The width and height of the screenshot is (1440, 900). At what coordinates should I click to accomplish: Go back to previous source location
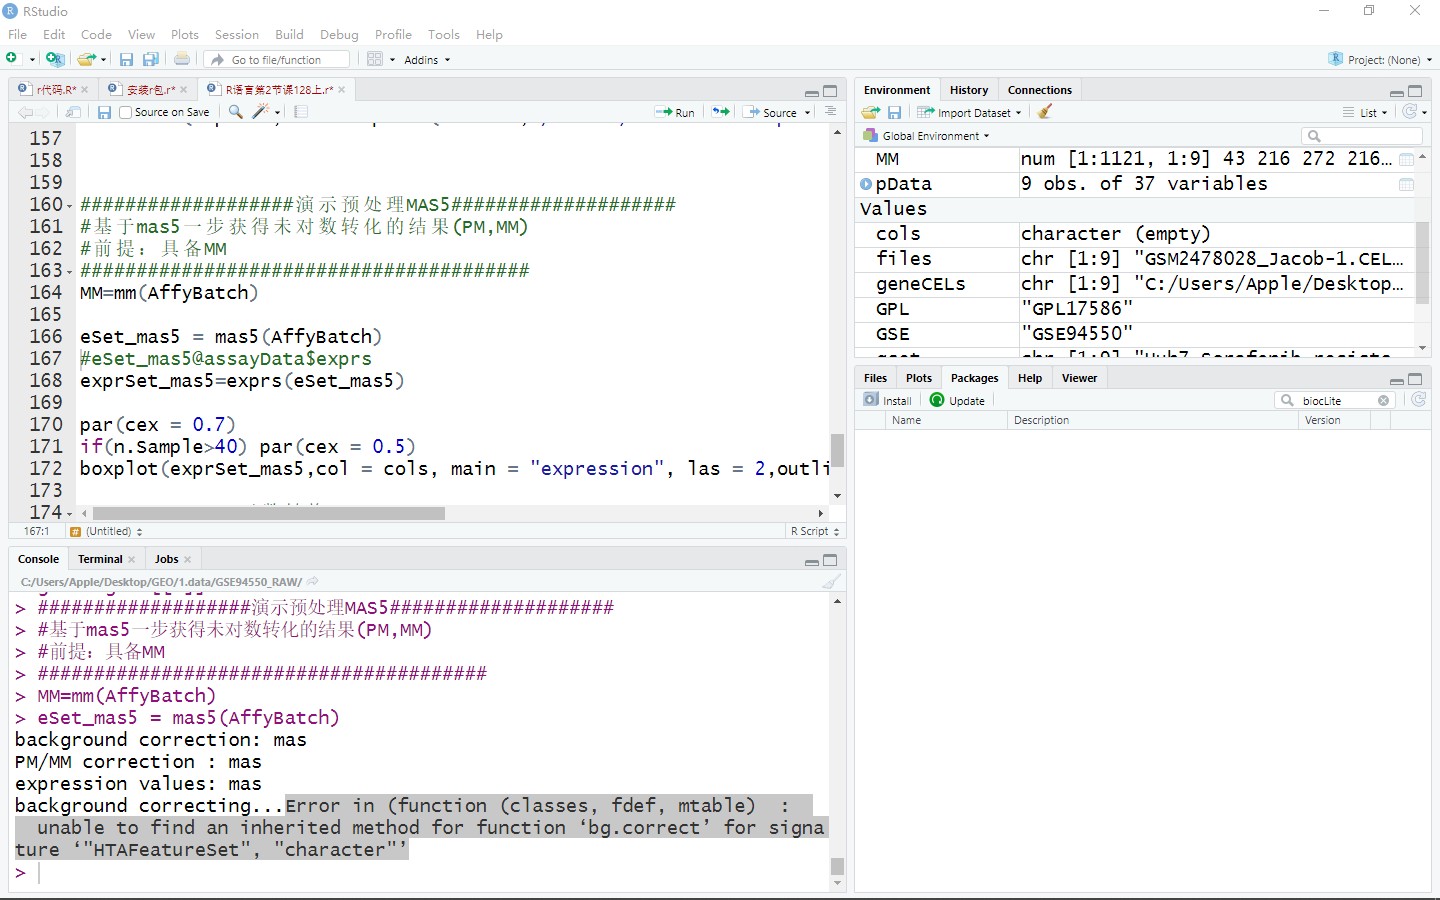(25, 112)
